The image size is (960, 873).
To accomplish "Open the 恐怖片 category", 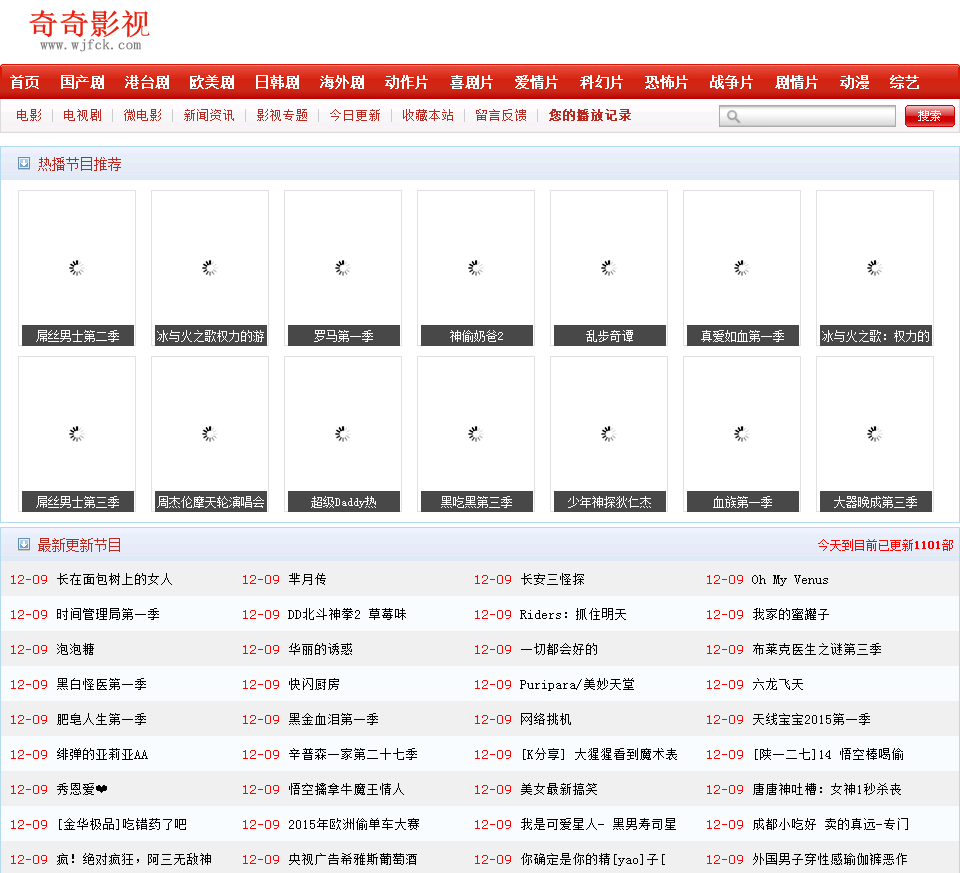I will (666, 82).
